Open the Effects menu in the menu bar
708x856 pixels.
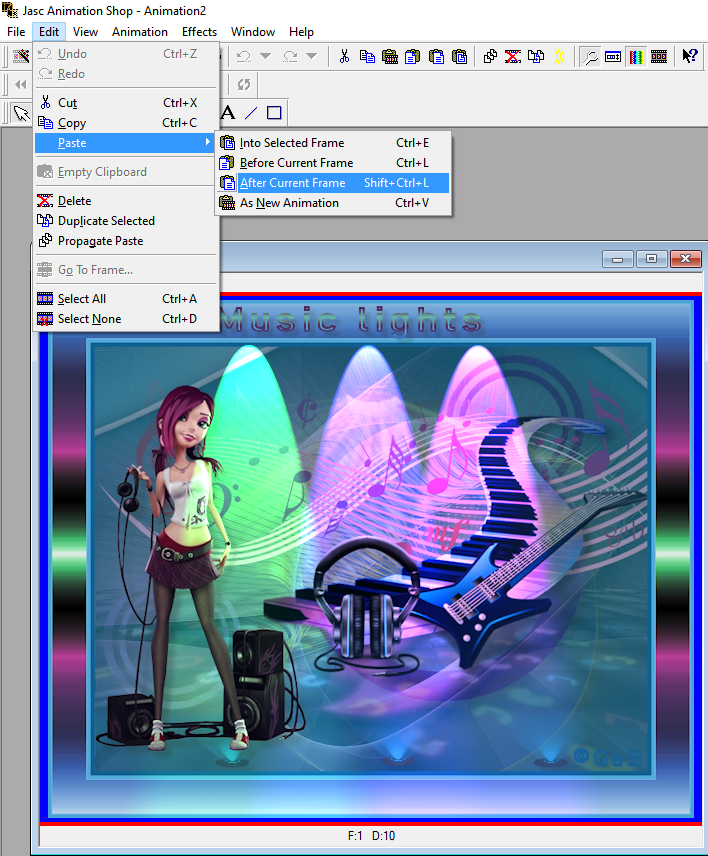click(199, 32)
